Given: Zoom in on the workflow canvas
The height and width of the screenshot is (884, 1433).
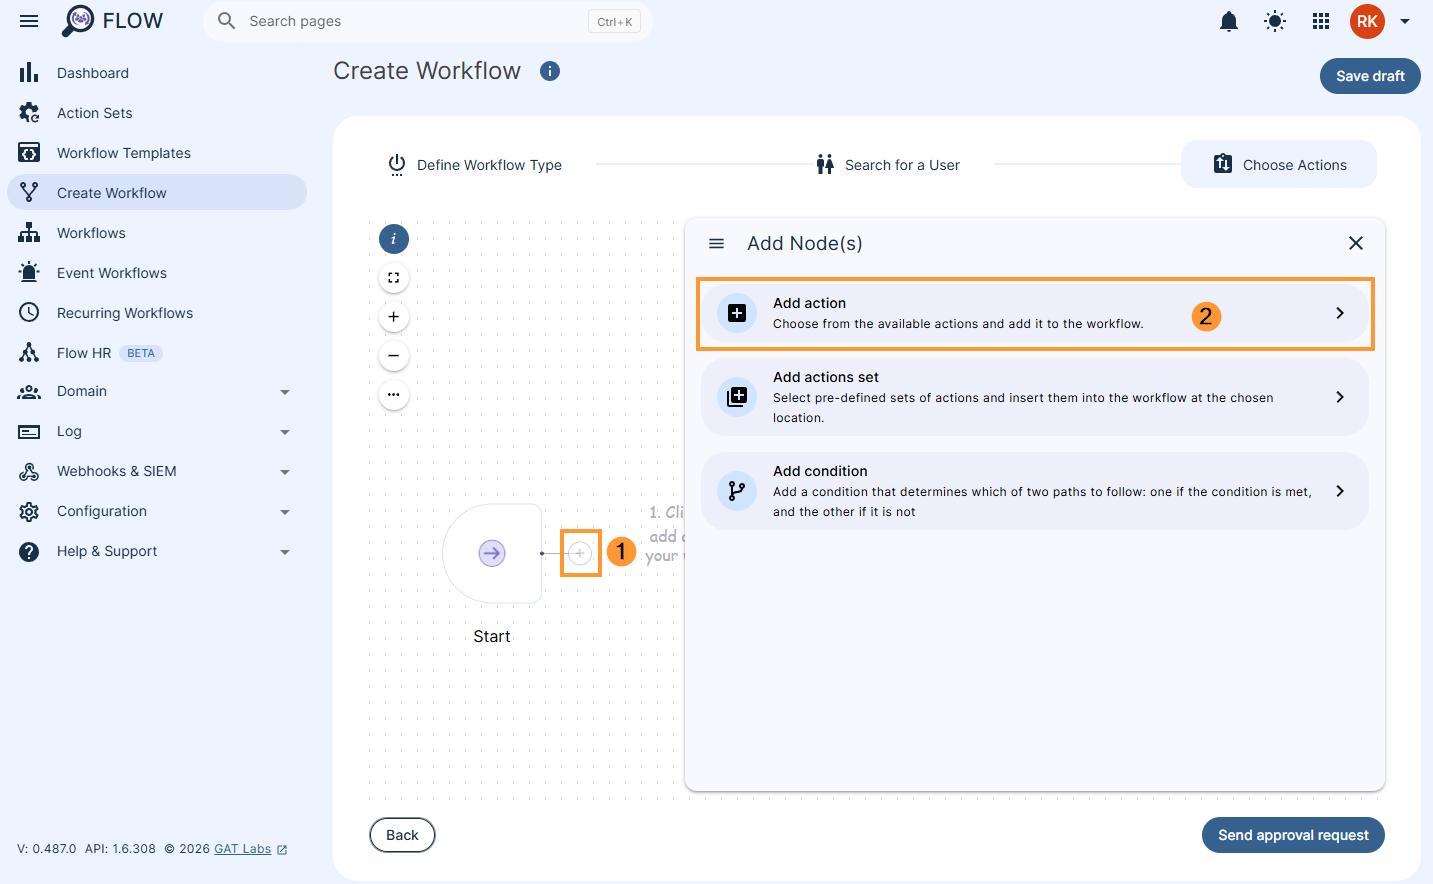Looking at the screenshot, I should [394, 317].
